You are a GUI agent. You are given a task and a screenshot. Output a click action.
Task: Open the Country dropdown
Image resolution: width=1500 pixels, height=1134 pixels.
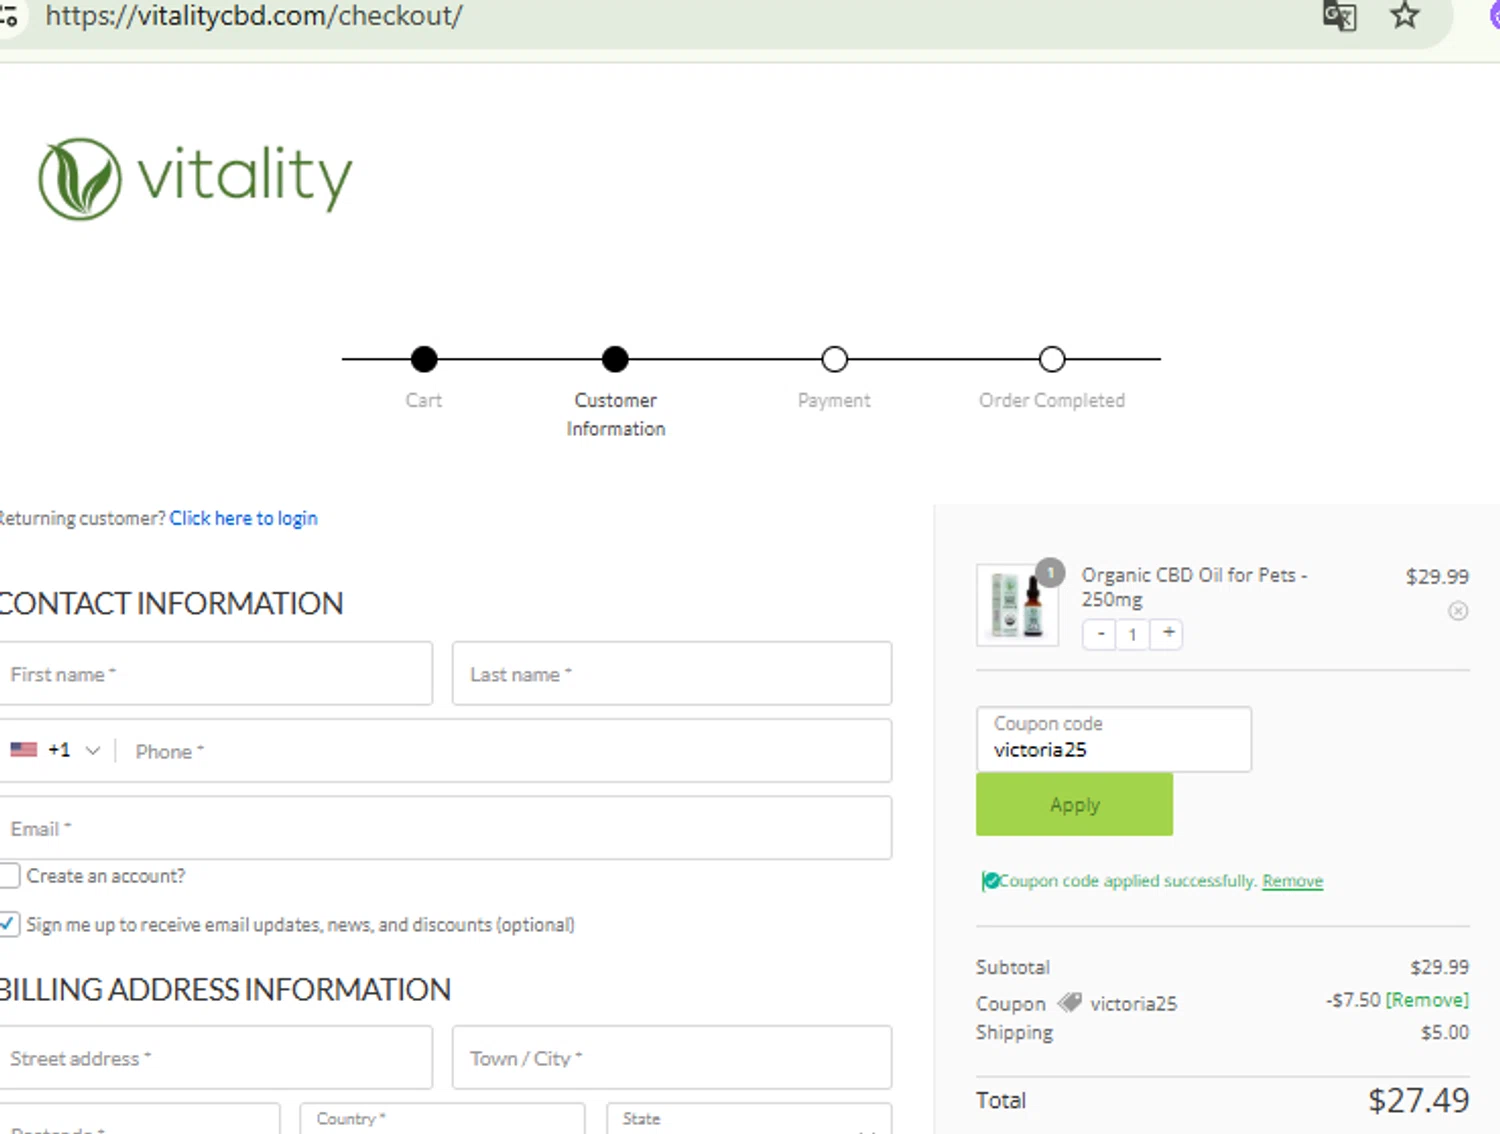[x=442, y=1119]
